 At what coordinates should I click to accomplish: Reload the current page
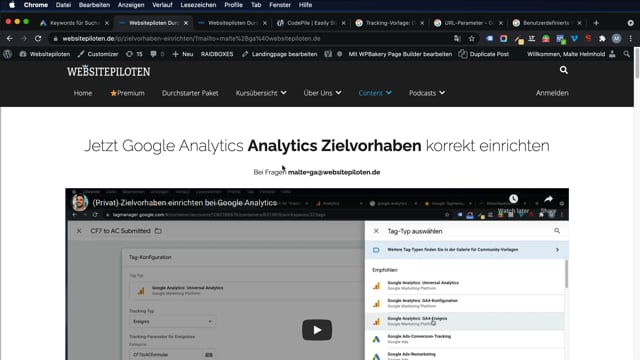point(38,38)
